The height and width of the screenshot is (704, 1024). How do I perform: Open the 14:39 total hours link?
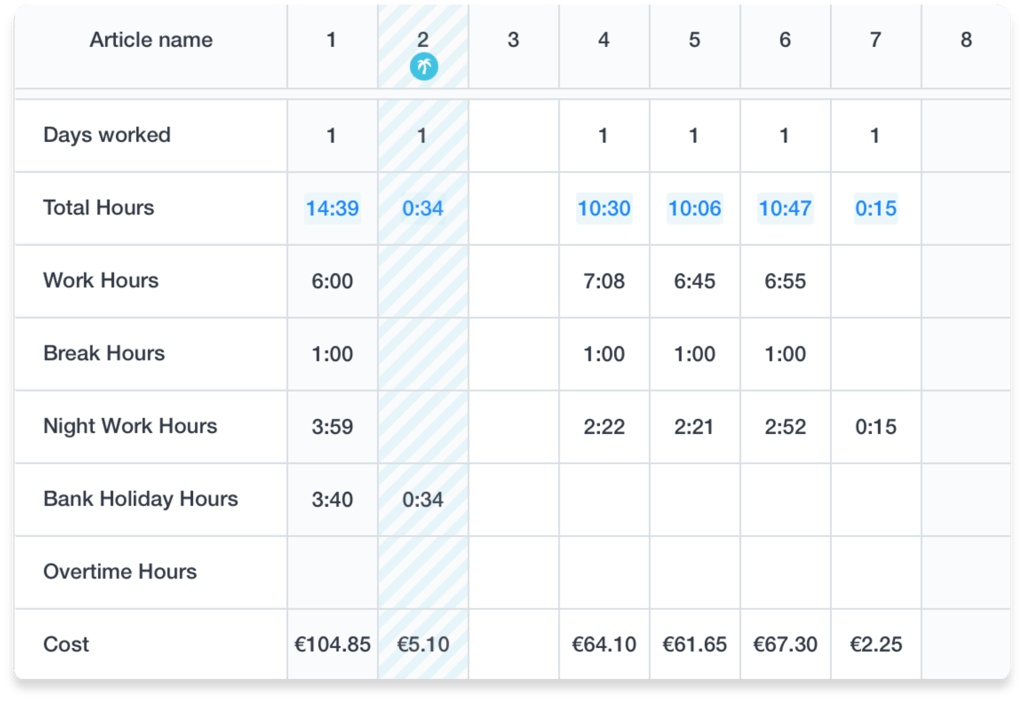point(332,208)
